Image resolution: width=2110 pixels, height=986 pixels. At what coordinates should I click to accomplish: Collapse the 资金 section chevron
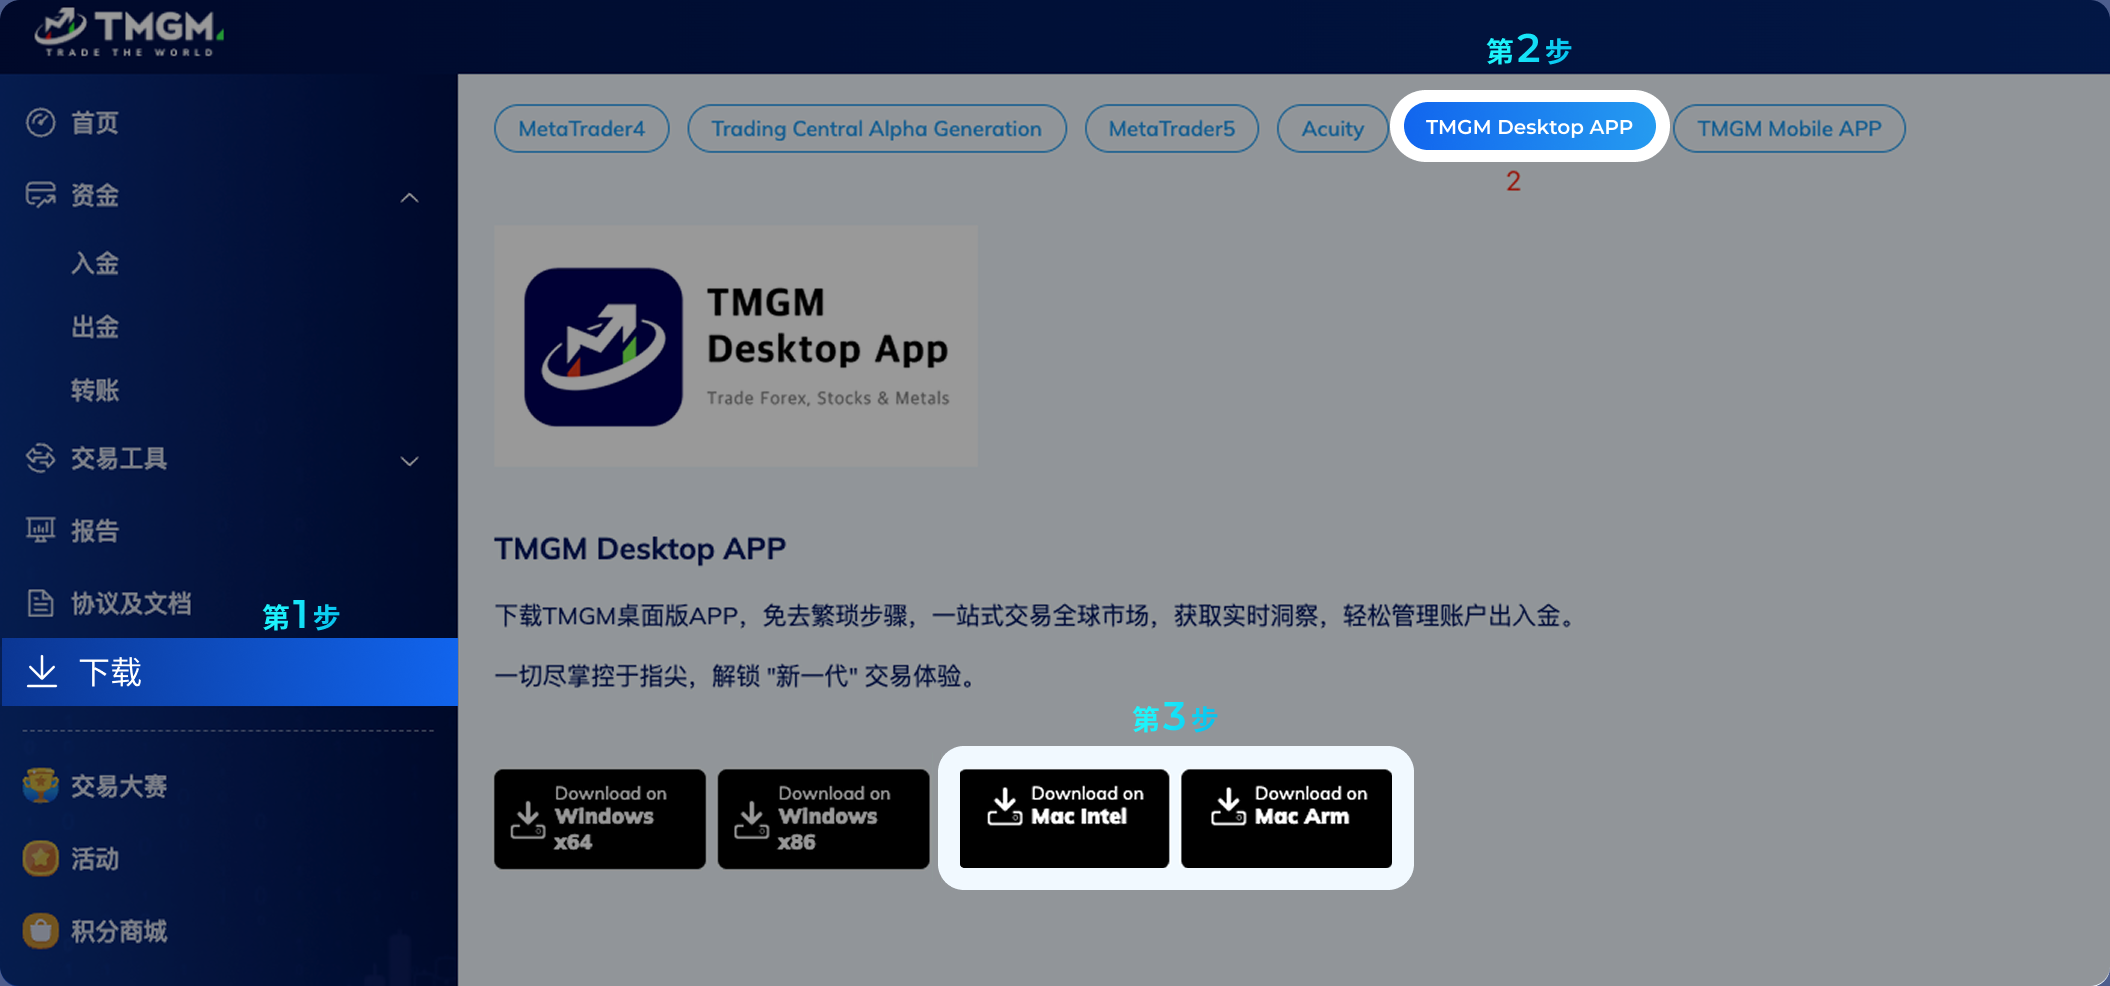[x=409, y=197]
